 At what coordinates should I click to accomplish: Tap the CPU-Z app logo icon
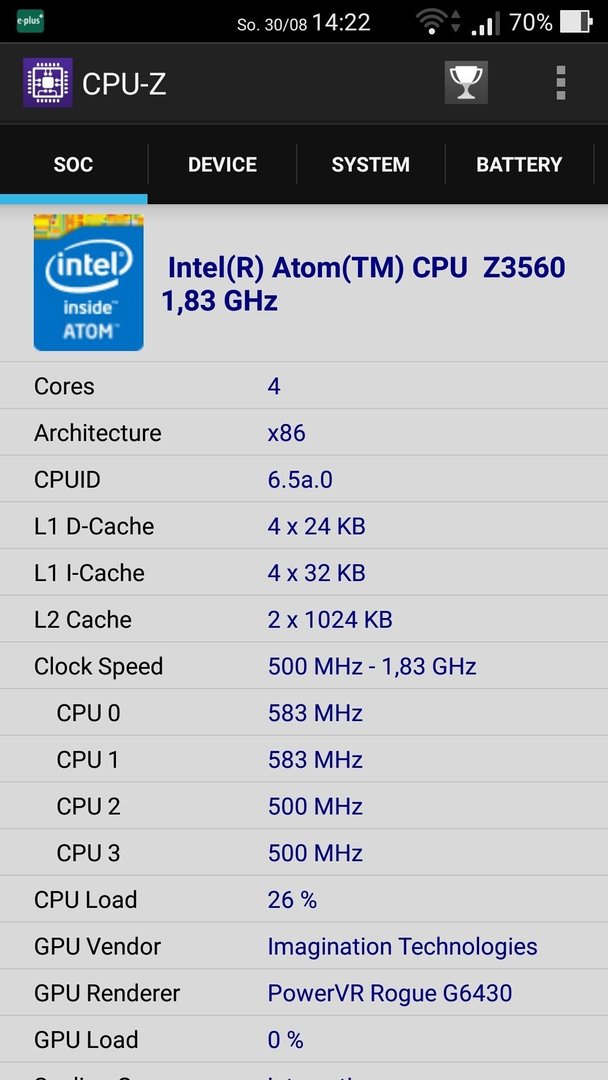pos(48,83)
